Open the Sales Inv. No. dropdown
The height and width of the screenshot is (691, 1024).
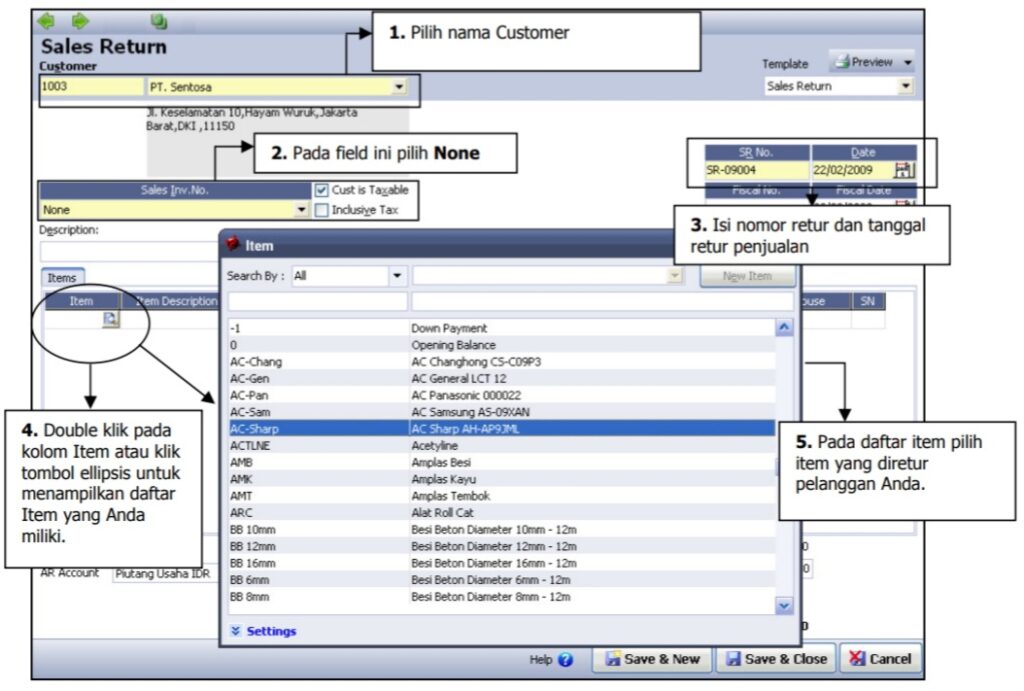click(x=301, y=211)
